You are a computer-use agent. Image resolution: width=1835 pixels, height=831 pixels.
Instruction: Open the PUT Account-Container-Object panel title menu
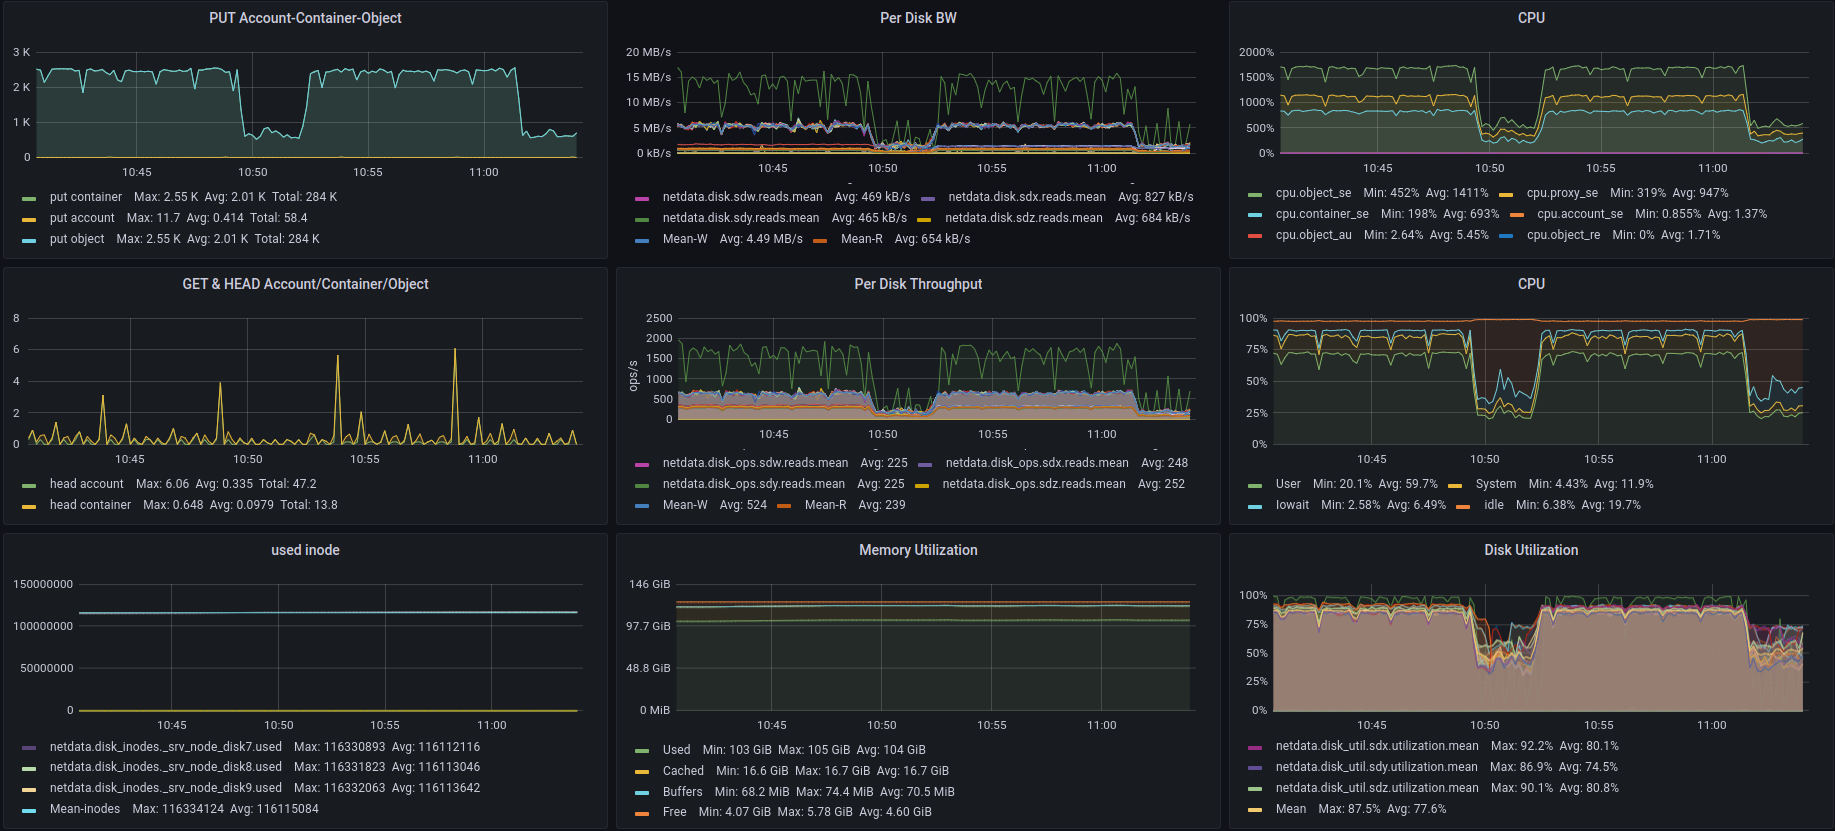pyautogui.click(x=305, y=18)
